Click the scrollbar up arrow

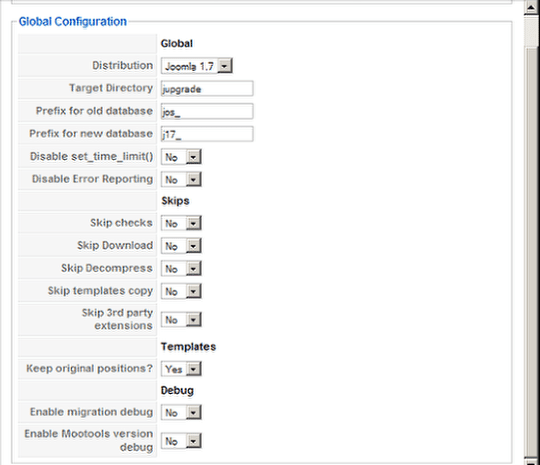(531, 7)
